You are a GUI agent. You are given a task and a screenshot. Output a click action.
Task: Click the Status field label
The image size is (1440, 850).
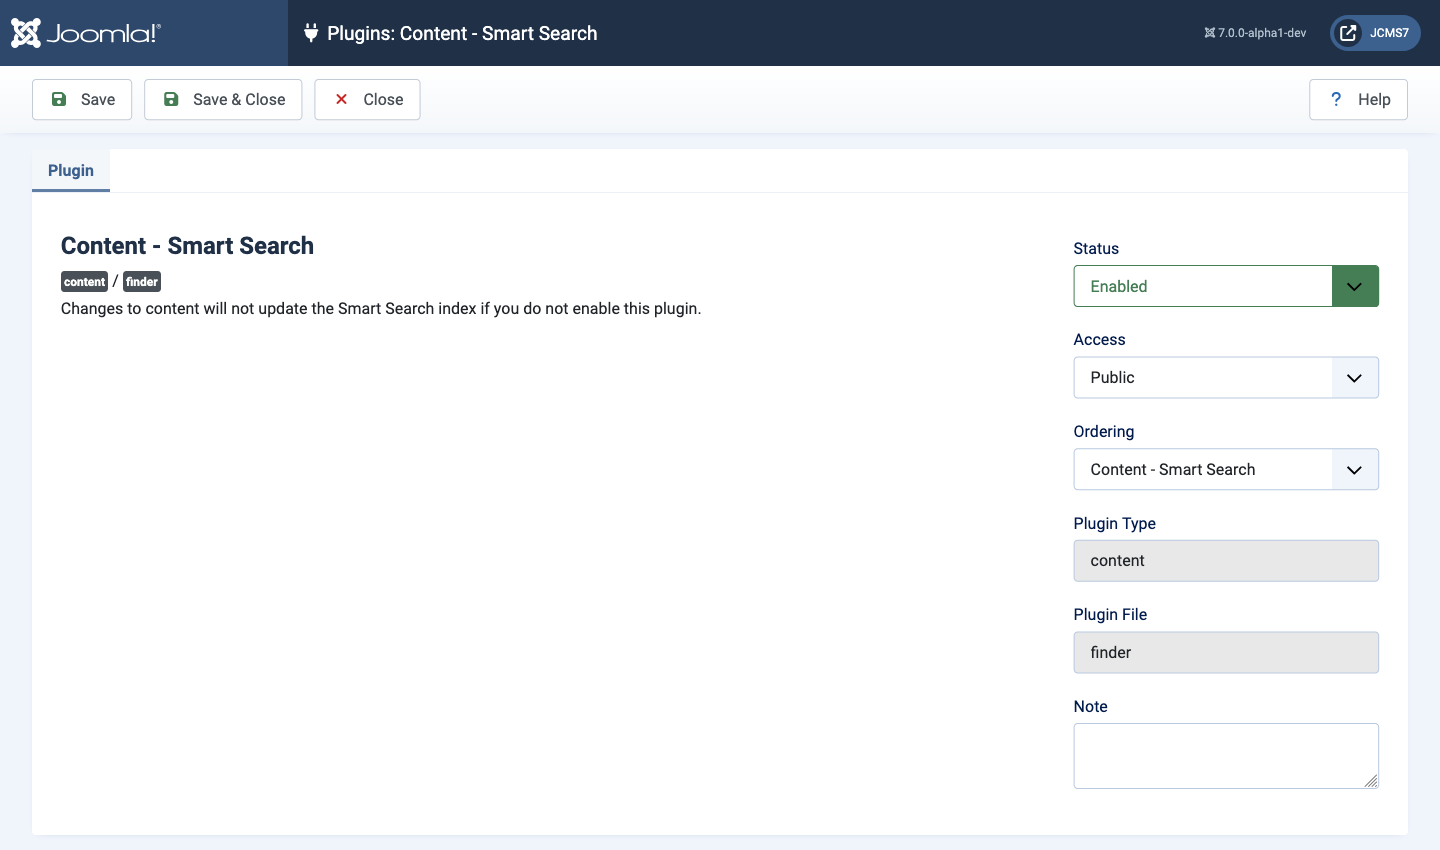tap(1096, 248)
